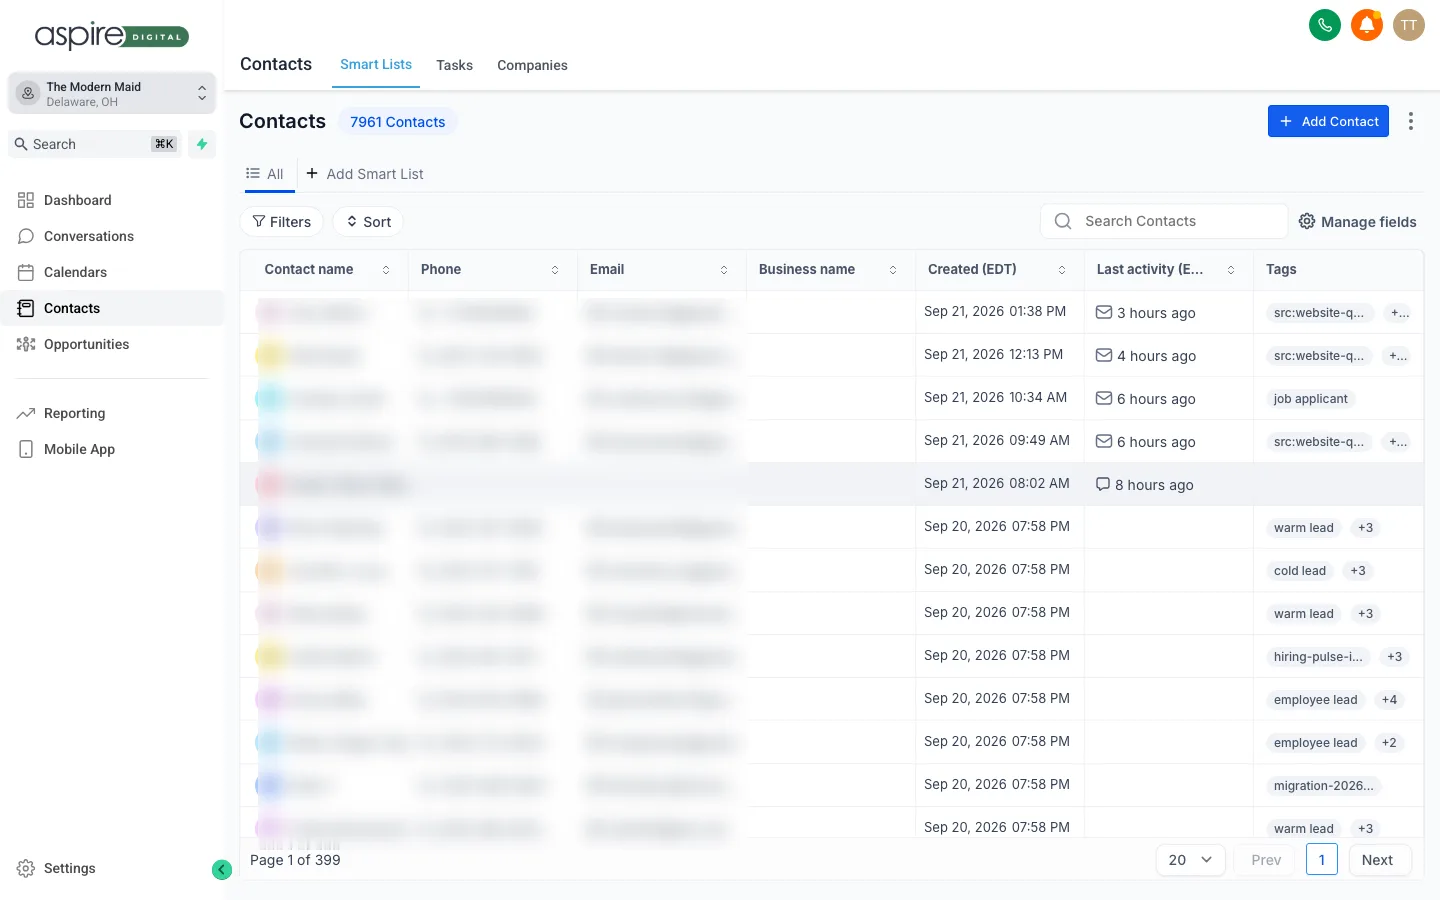Click the job applicant tag
The image size is (1440, 900).
[1310, 398]
